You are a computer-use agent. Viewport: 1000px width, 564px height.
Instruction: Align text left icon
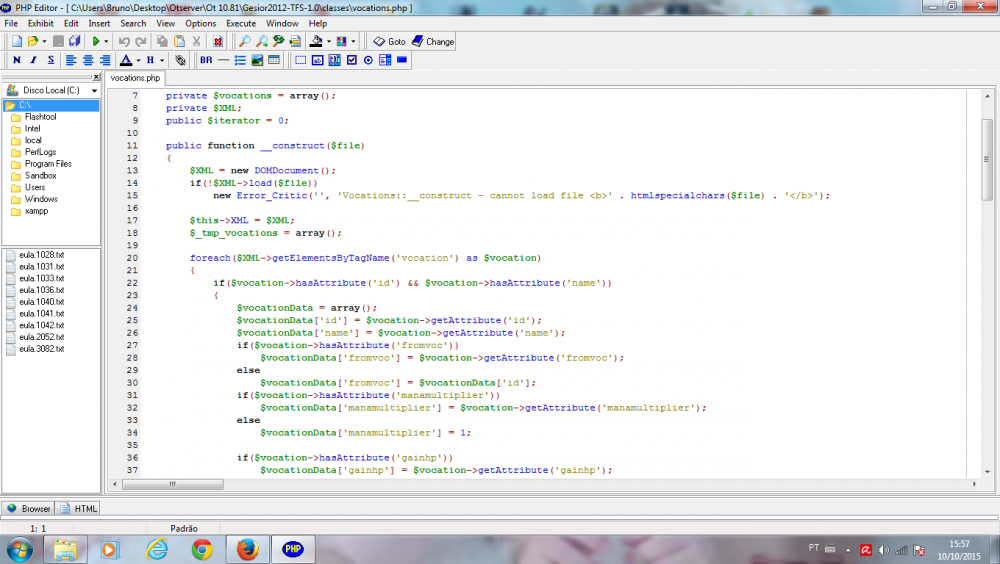[x=71, y=60]
